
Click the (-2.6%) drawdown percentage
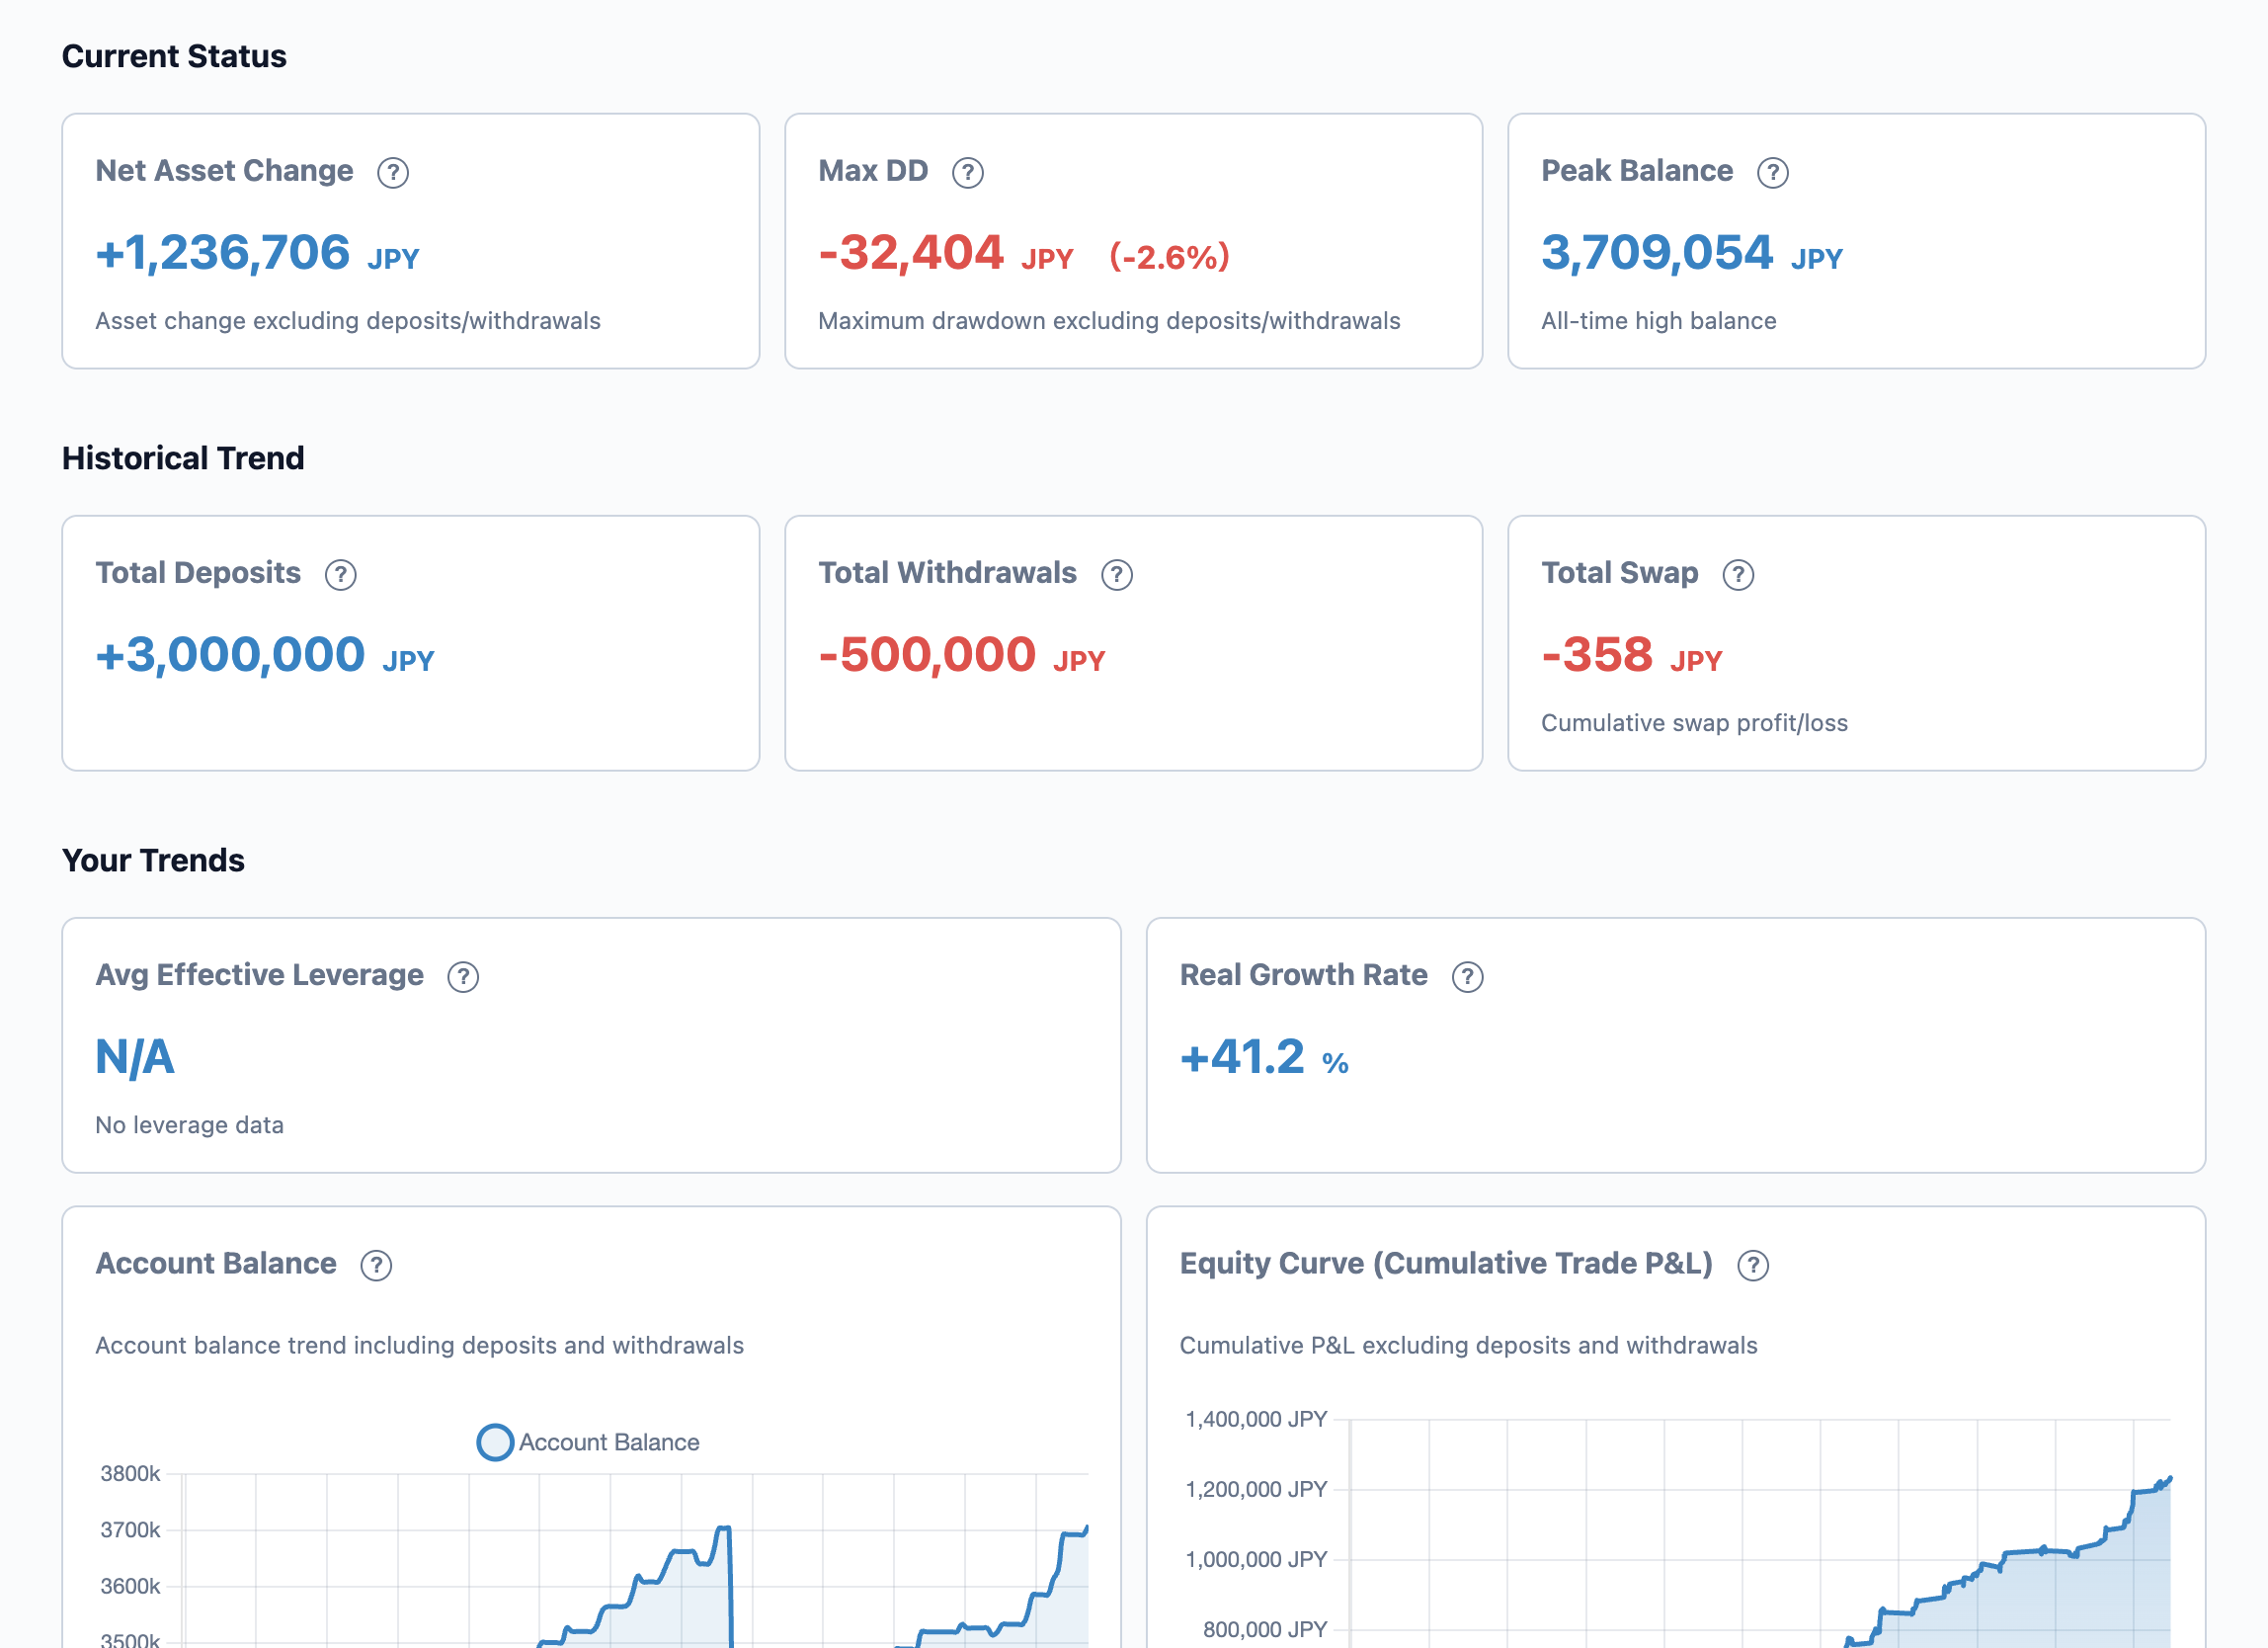click(x=1170, y=257)
